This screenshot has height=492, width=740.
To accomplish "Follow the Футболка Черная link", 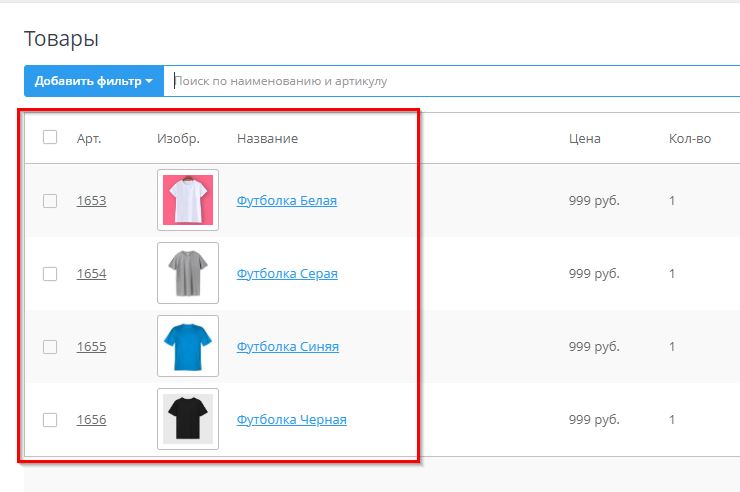I will [x=291, y=420].
